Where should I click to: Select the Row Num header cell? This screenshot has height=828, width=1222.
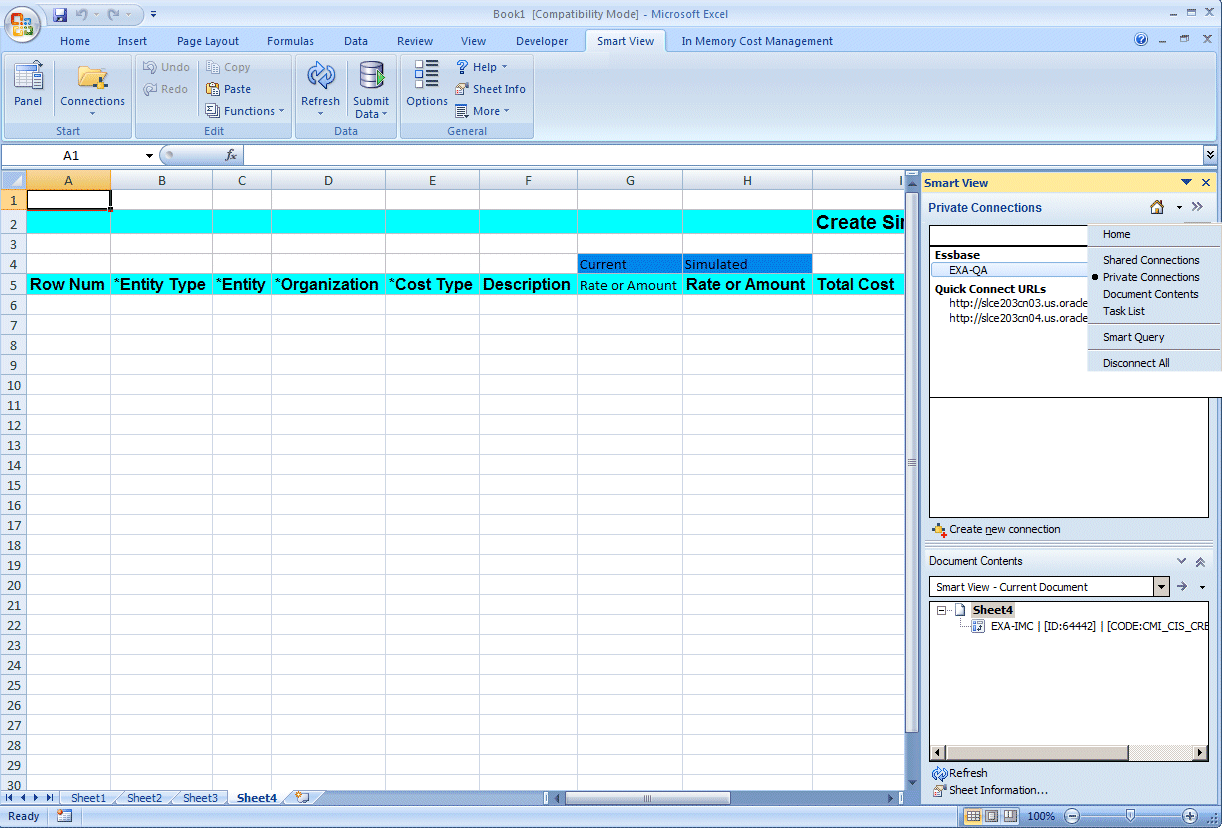click(68, 284)
